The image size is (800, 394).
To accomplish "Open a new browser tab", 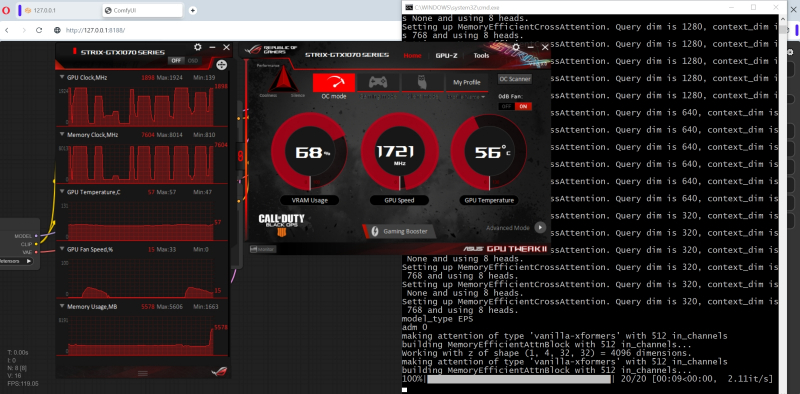I will (192, 10).
